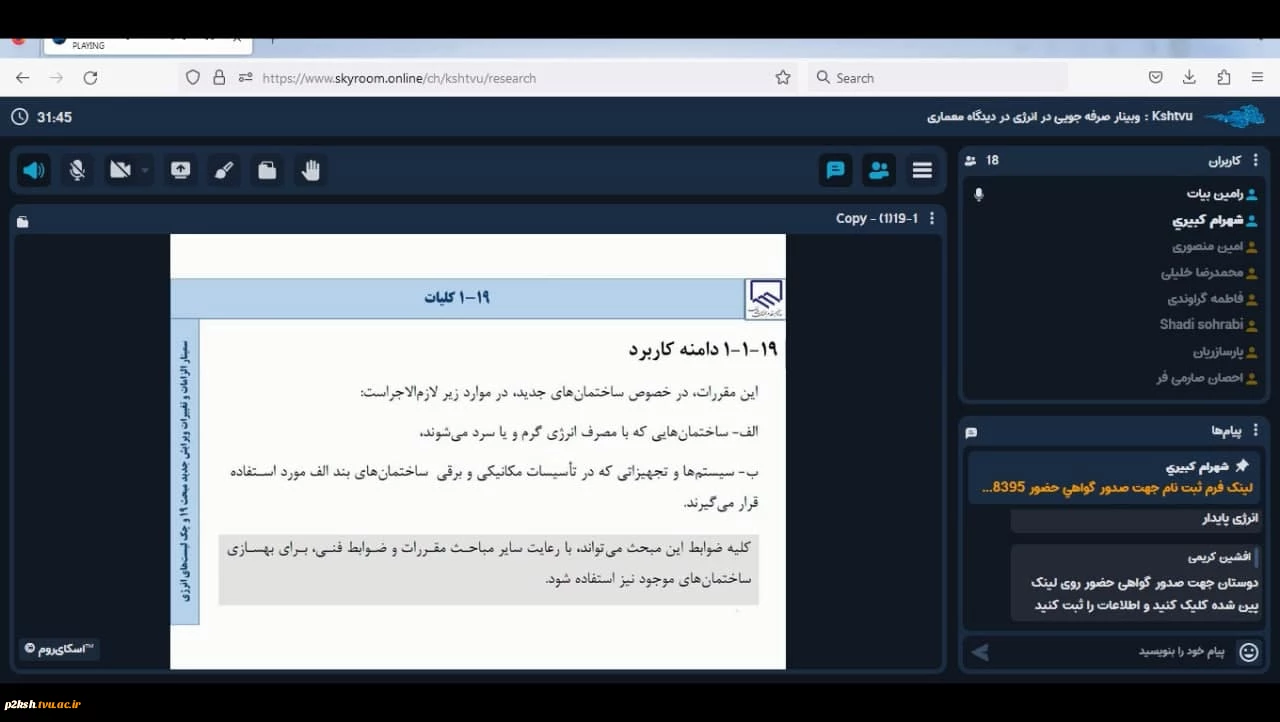This screenshot has height=722, width=1280.
Task: Click the shield tracking protection icon
Action: pyautogui.click(x=194, y=77)
